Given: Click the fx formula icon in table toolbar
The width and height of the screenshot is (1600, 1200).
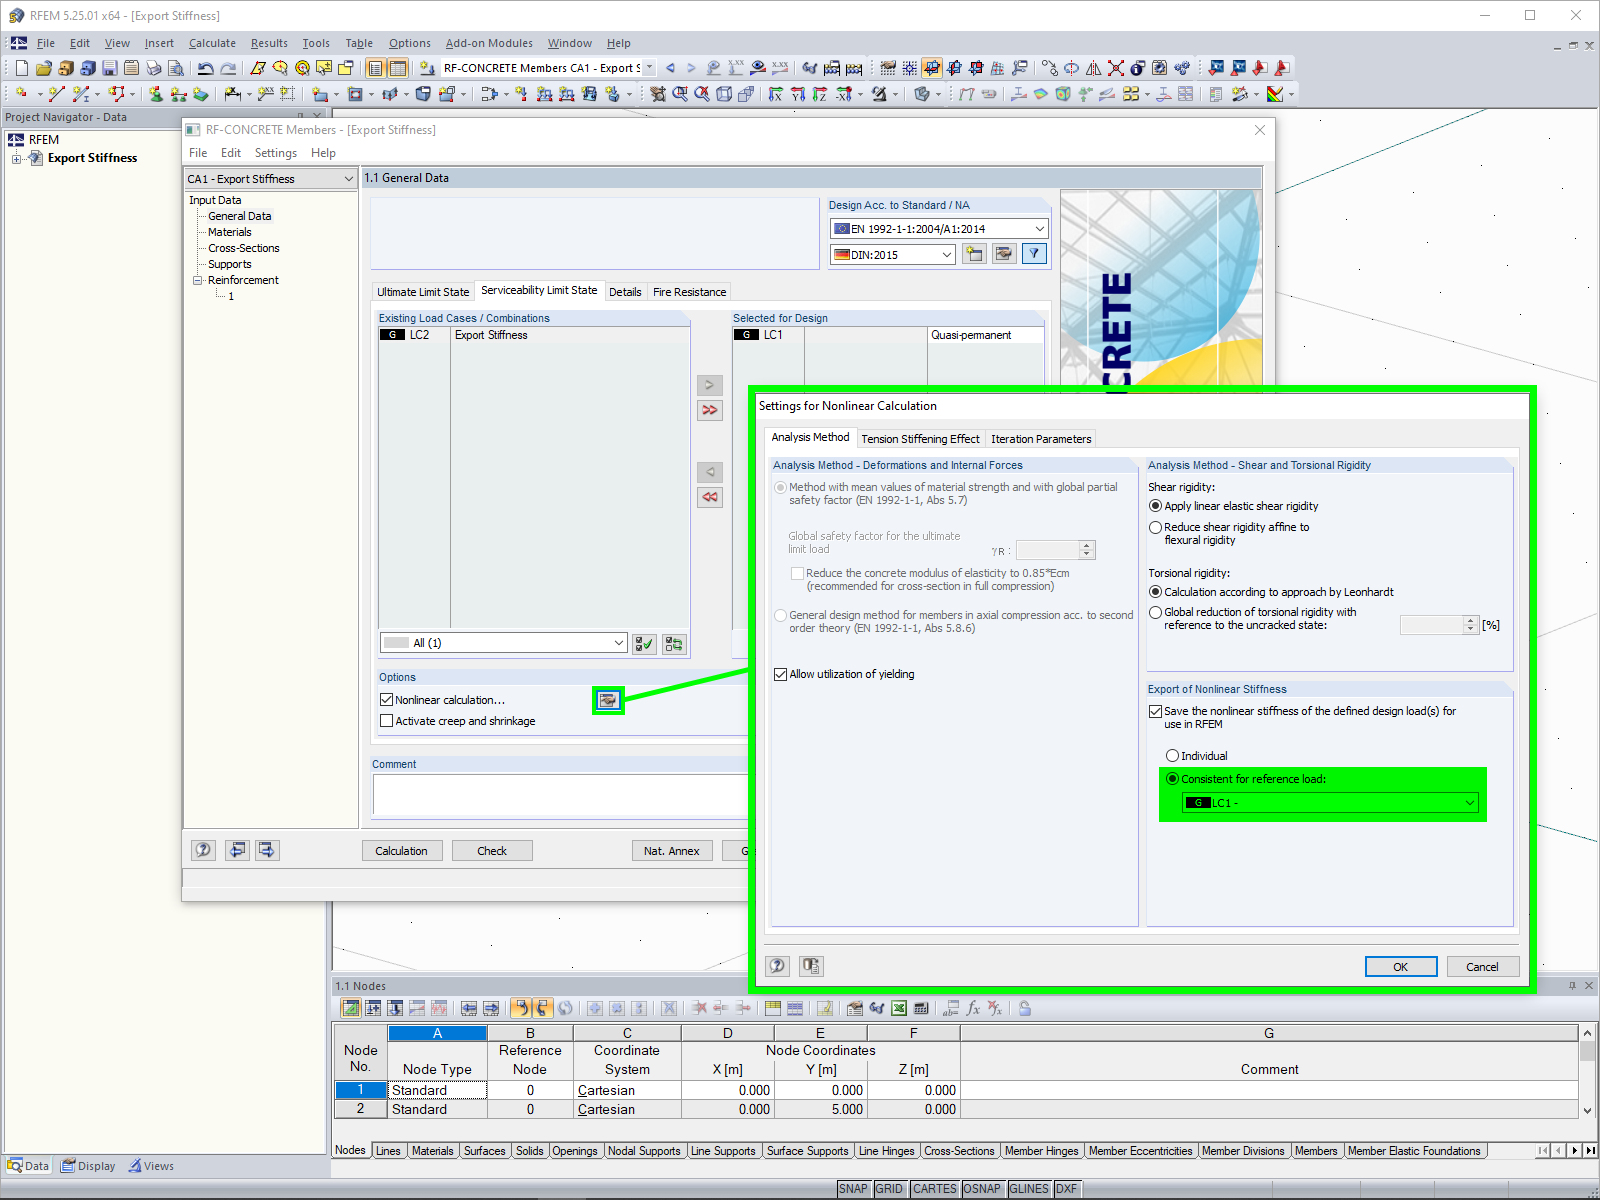Looking at the screenshot, I should 973,1008.
